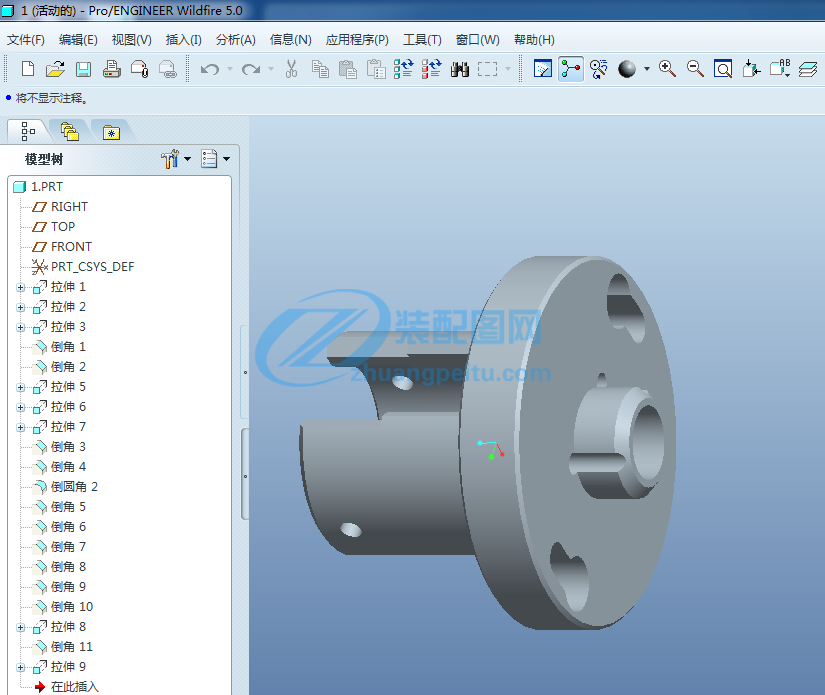Undo the last action
The width and height of the screenshot is (825, 695).
210,69
